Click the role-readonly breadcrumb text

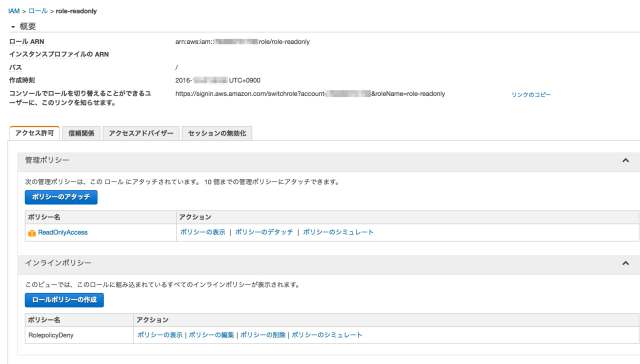coord(76,11)
